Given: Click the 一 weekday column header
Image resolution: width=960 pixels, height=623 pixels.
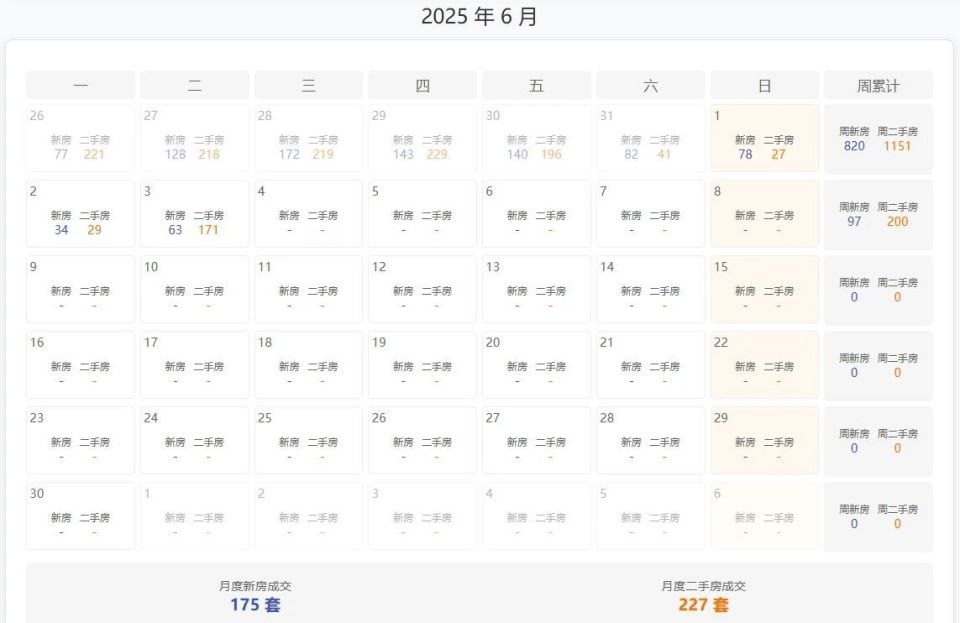Looking at the screenshot, I should 80,85.
